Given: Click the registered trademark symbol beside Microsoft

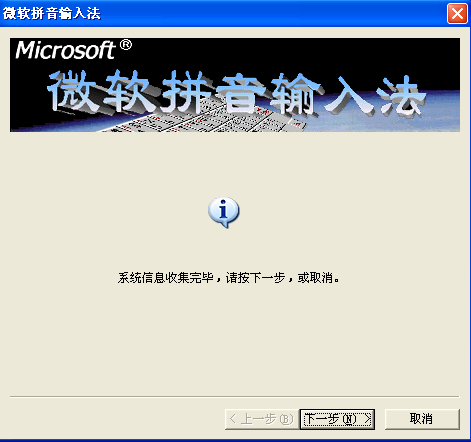Looking at the screenshot, I should pyautogui.click(x=125, y=45).
